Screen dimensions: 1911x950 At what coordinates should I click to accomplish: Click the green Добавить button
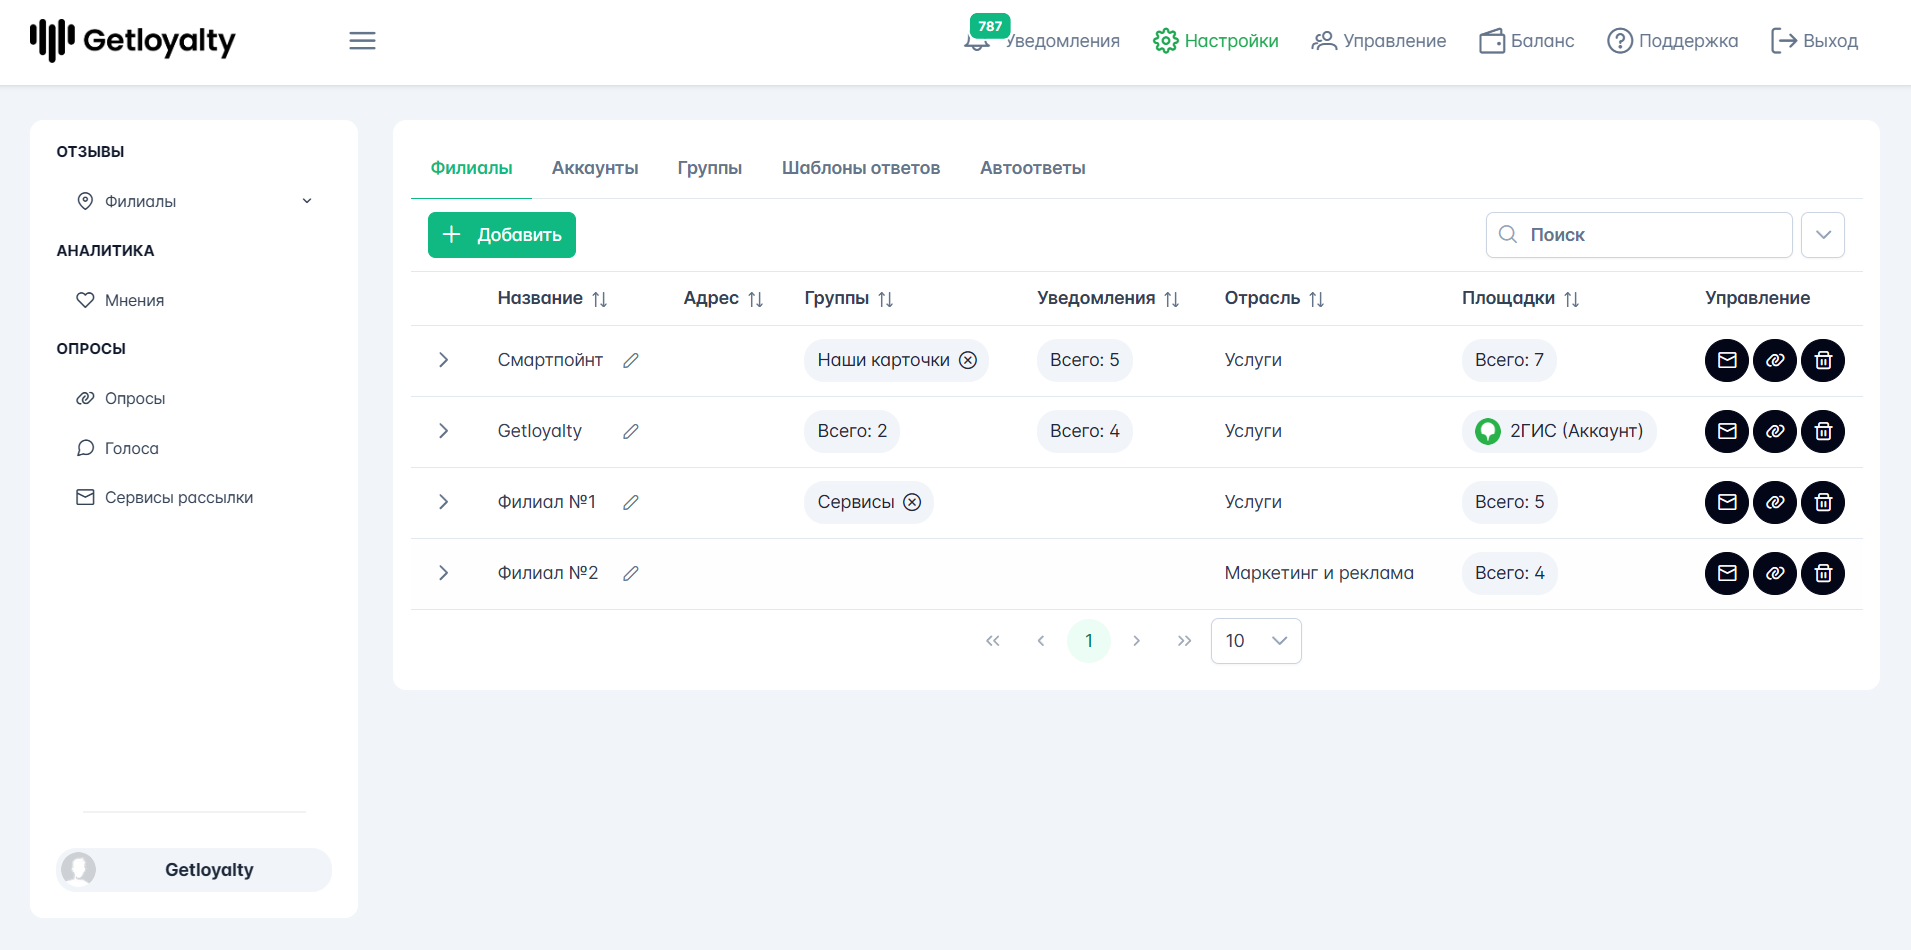[502, 235]
